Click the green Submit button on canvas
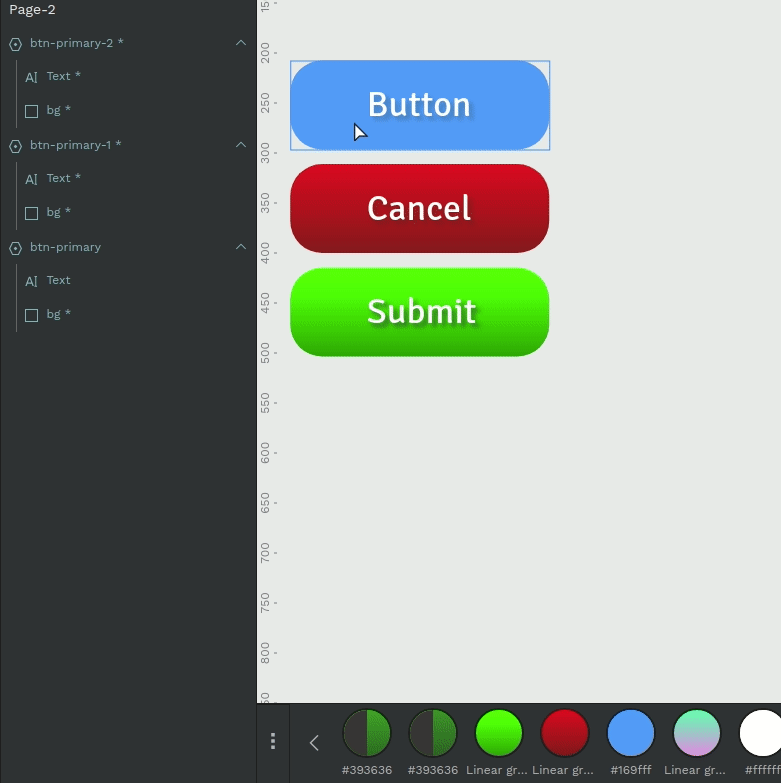This screenshot has height=783, width=781. tap(419, 311)
